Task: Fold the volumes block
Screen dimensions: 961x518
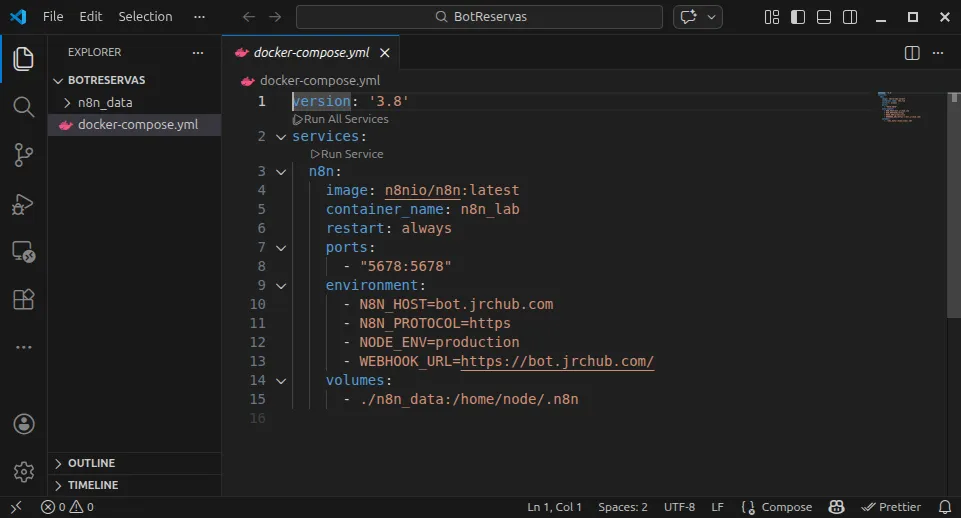Action: point(281,381)
